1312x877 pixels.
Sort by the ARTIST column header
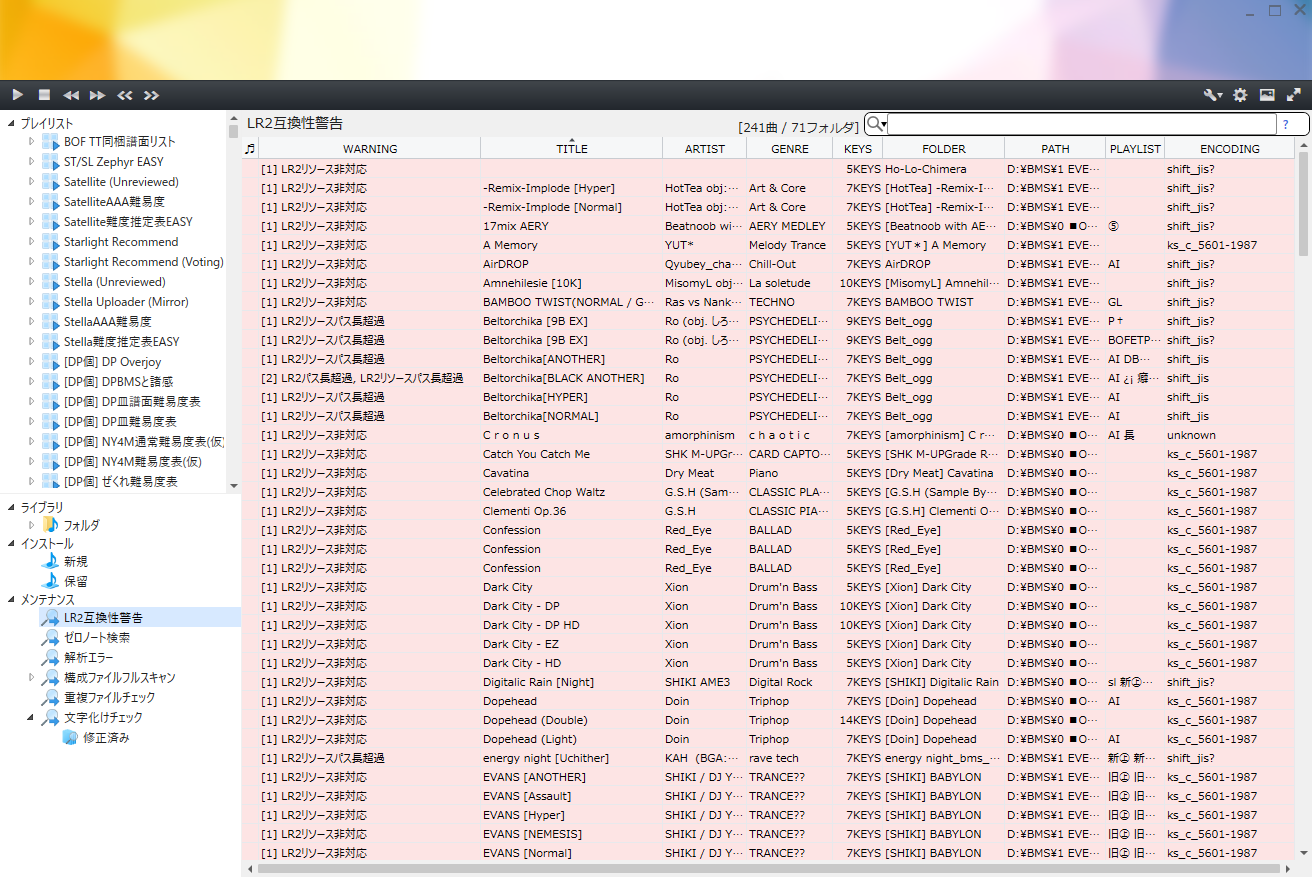pos(705,149)
